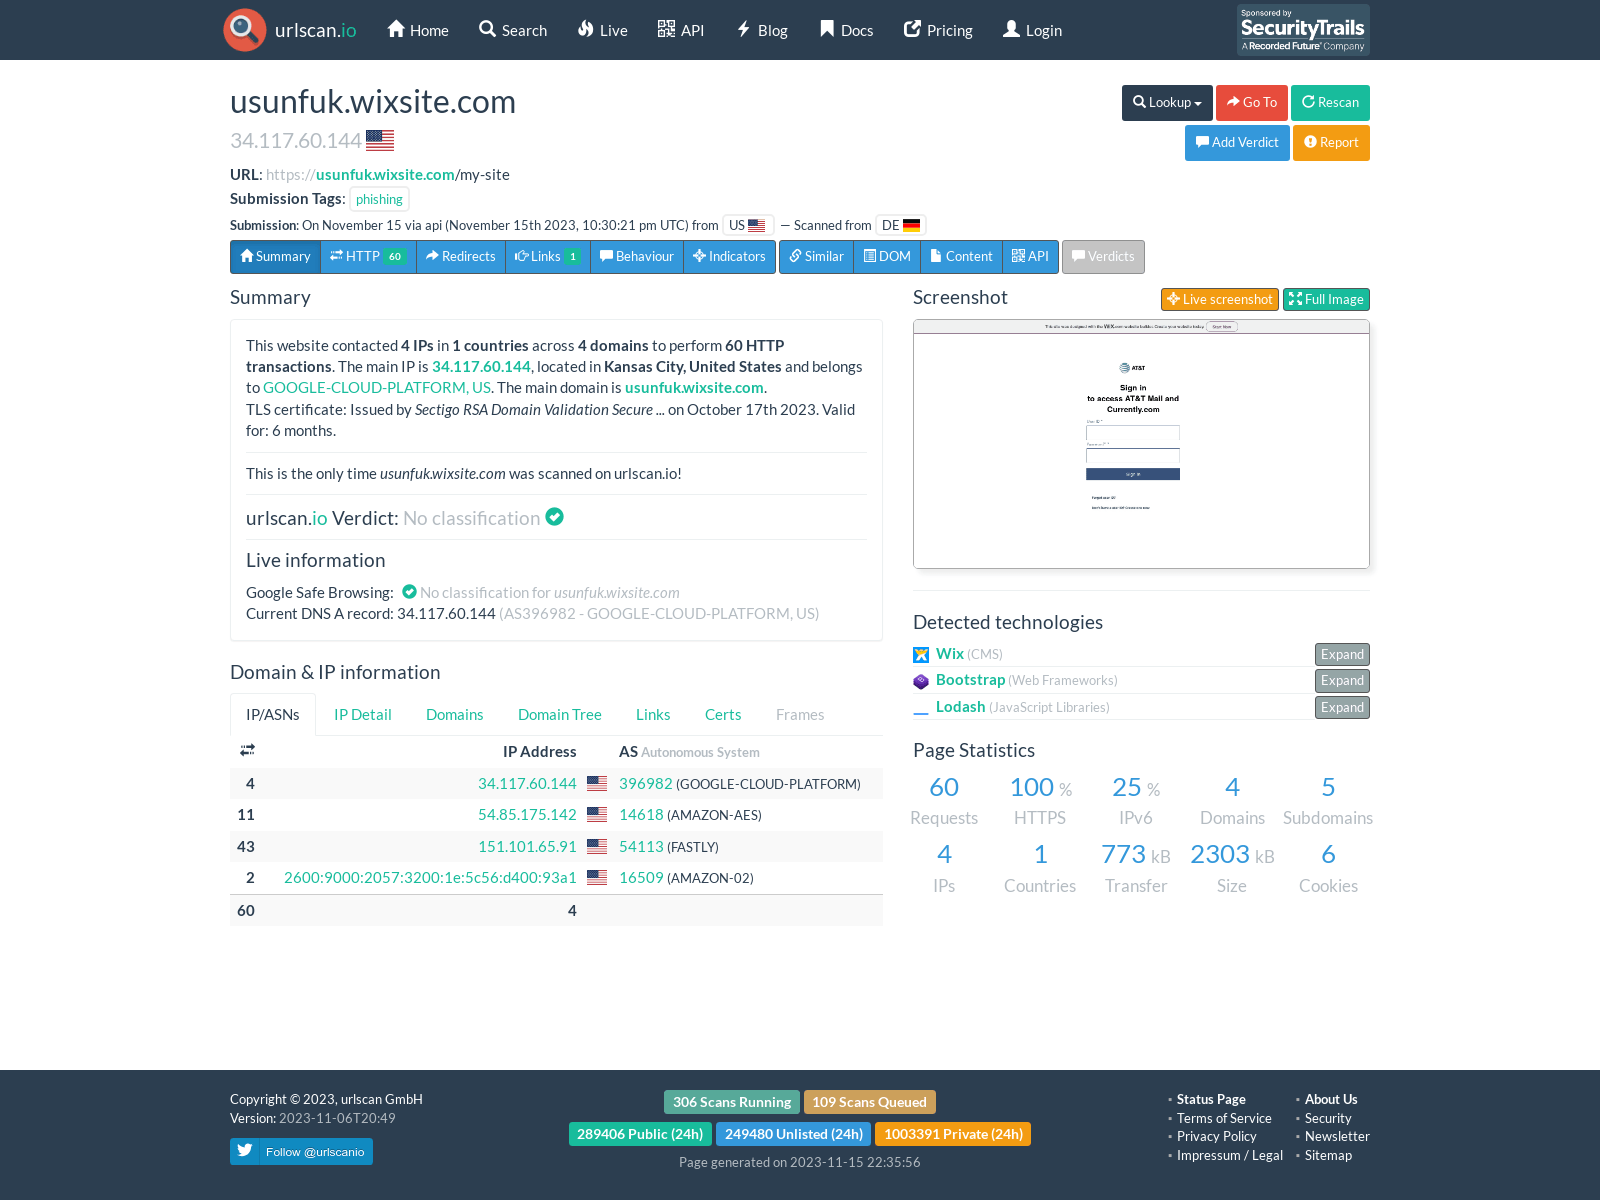1600x1200 pixels.
Task: Click the requests arrows column icon
Action: 247,750
